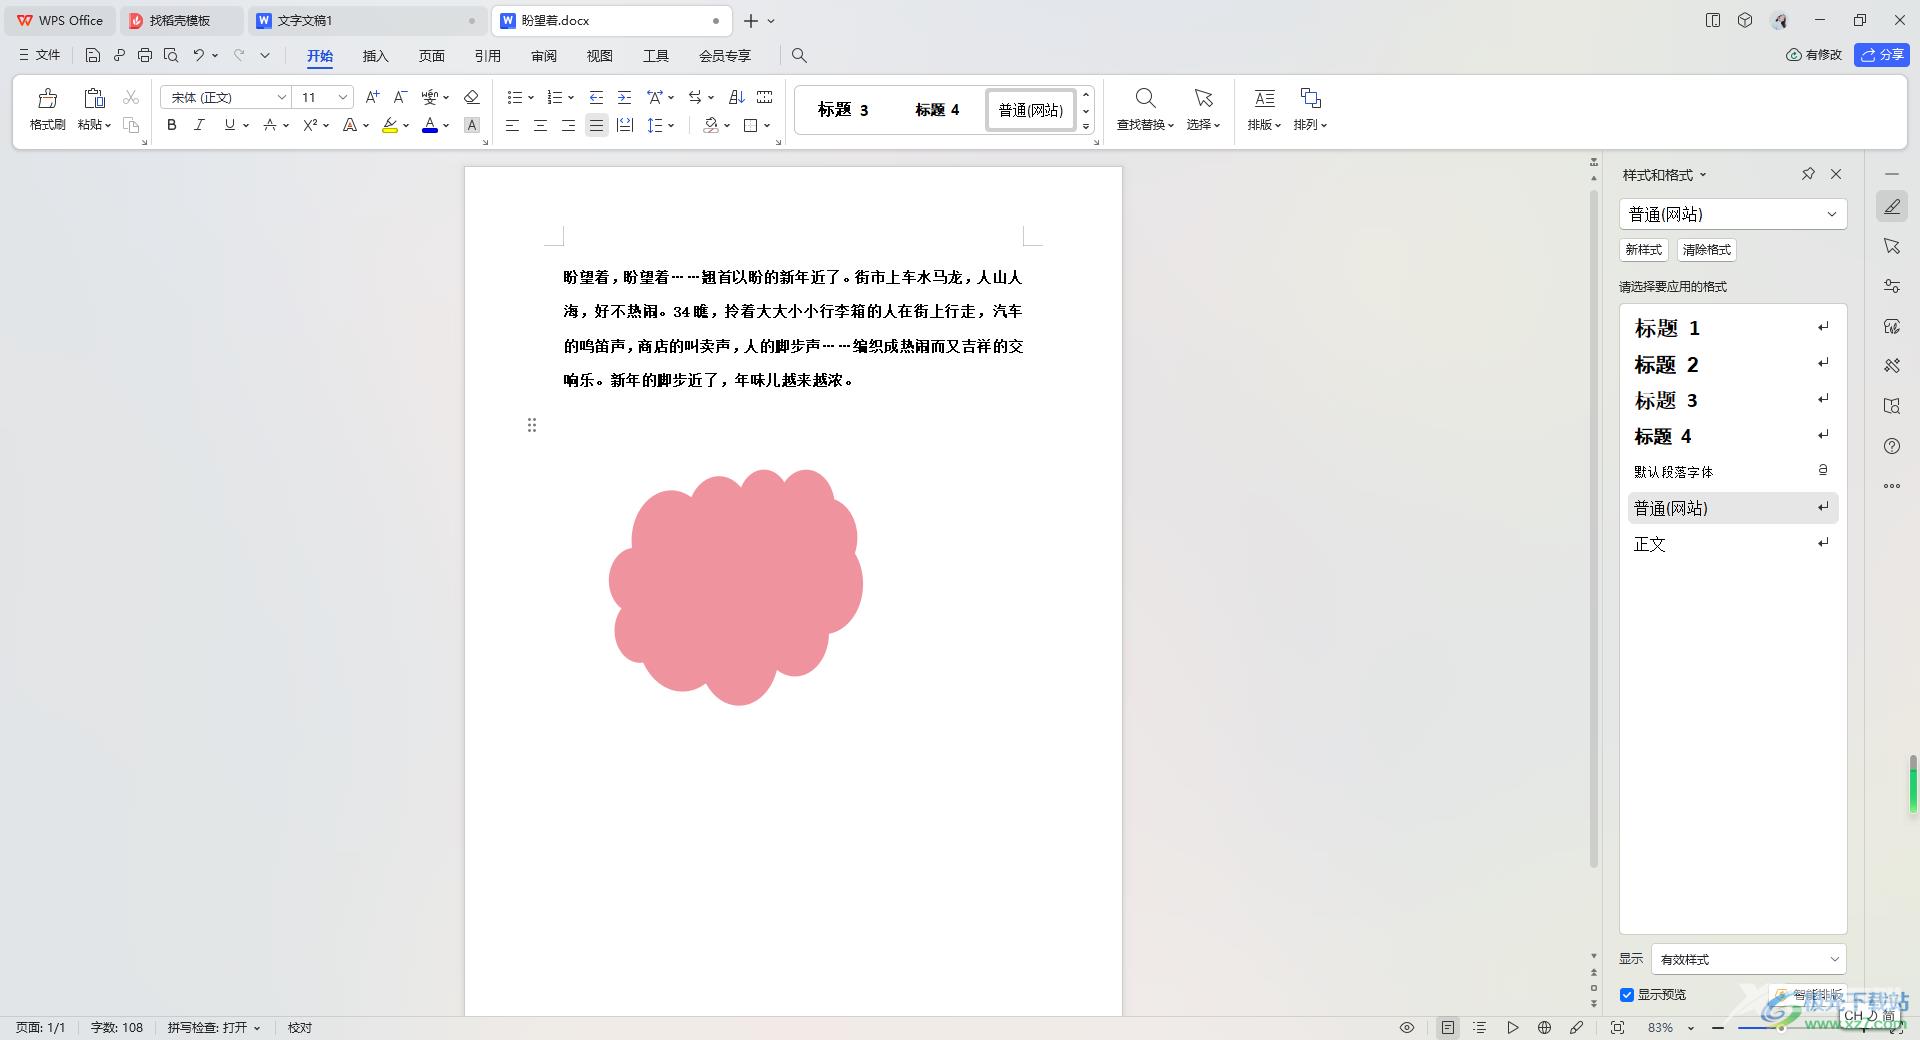Open the 显示 有效样式 dropdown

tap(1748, 959)
